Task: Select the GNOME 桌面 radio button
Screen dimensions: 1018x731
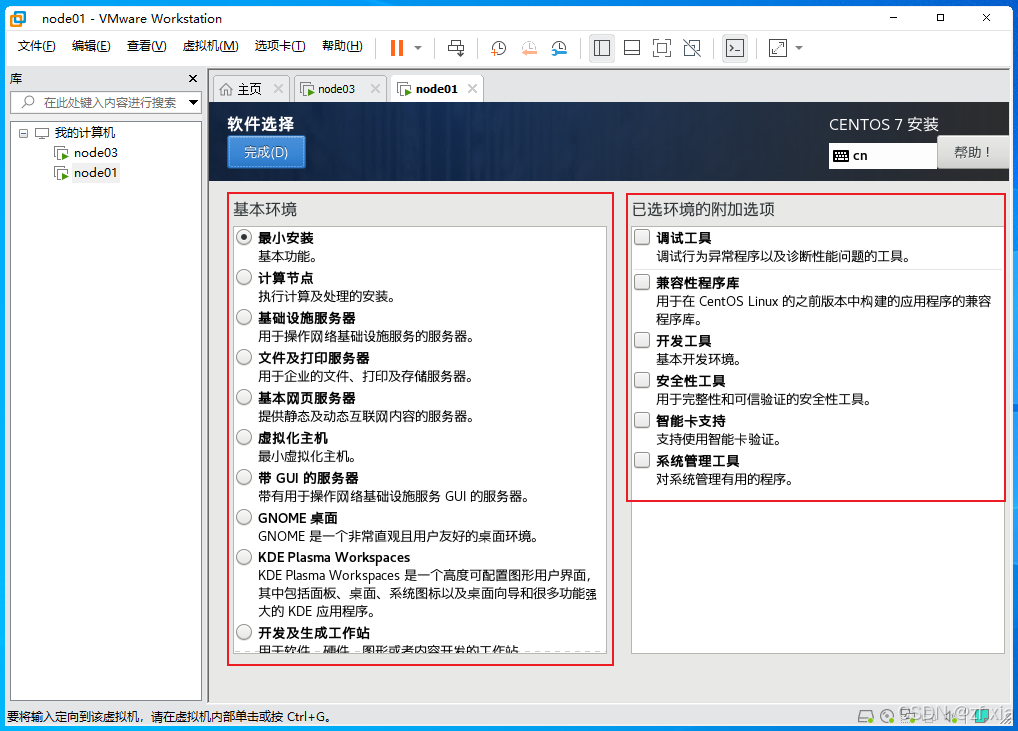Action: [244, 517]
